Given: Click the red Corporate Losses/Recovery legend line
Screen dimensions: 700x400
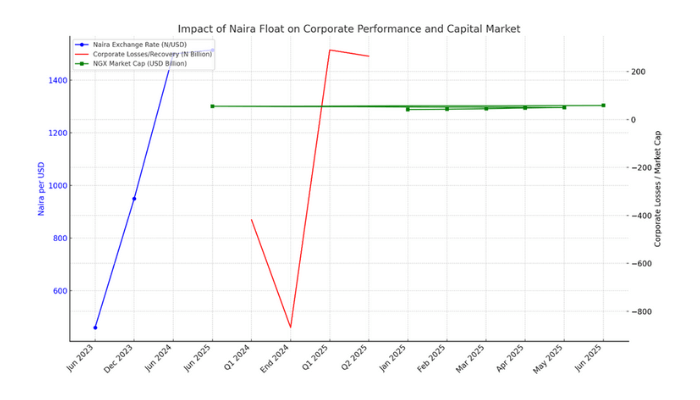Looking at the screenshot, I should 82,52.
